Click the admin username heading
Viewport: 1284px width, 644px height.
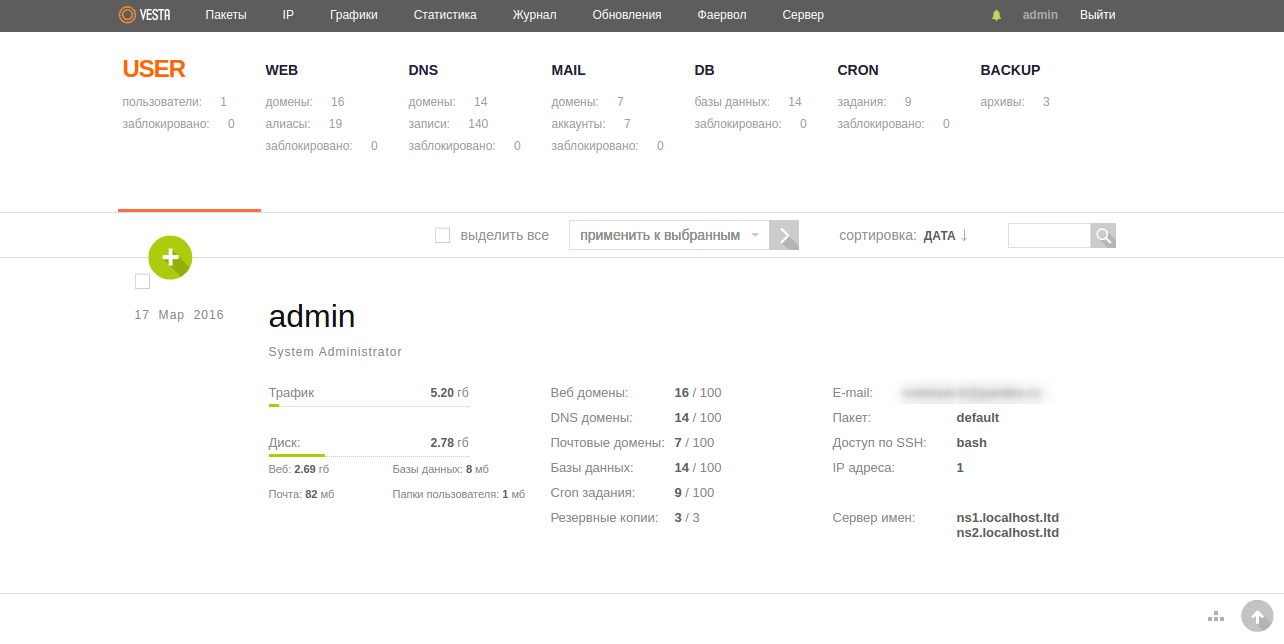coord(312,316)
